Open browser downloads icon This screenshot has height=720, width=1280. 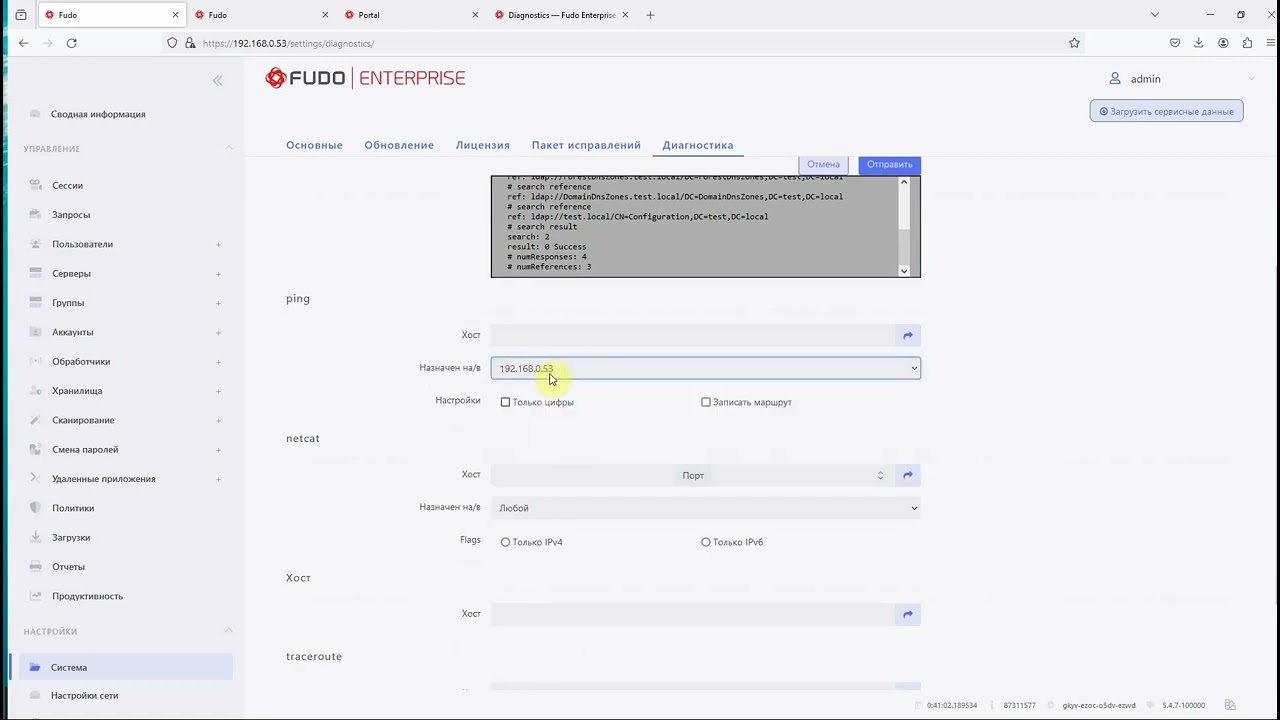(1199, 43)
